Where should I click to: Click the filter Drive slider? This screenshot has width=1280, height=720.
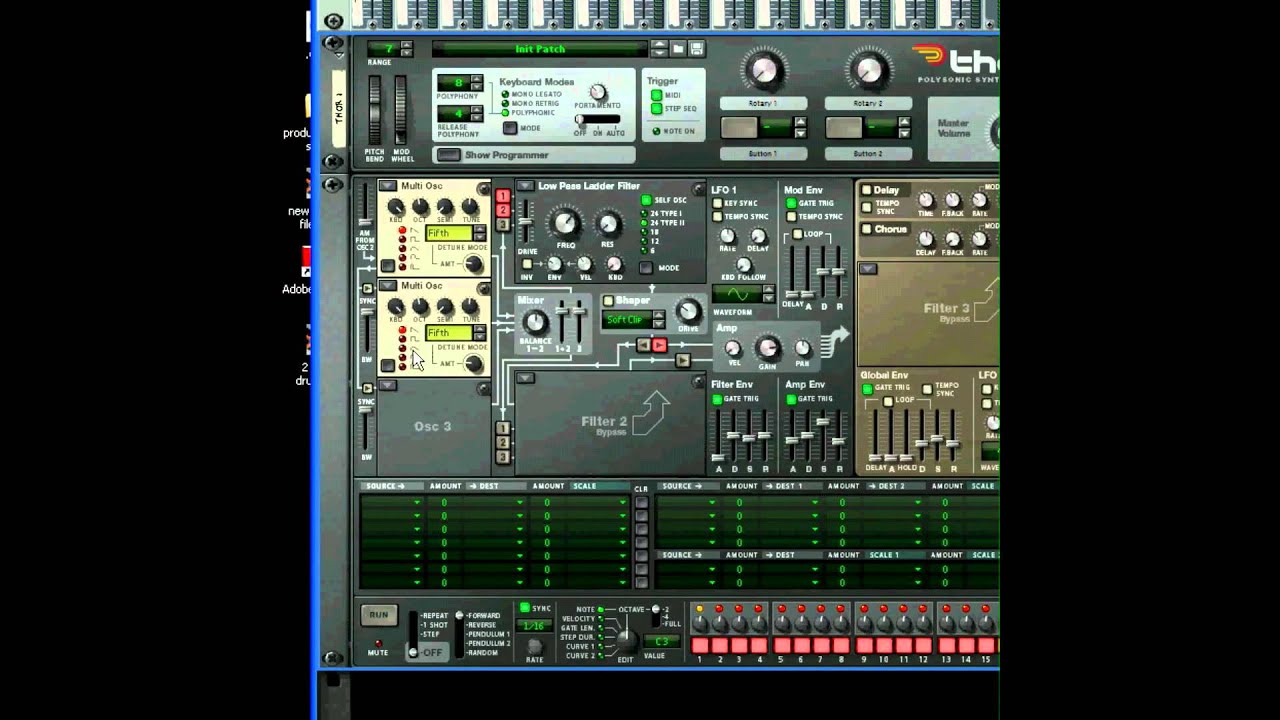pos(527,222)
